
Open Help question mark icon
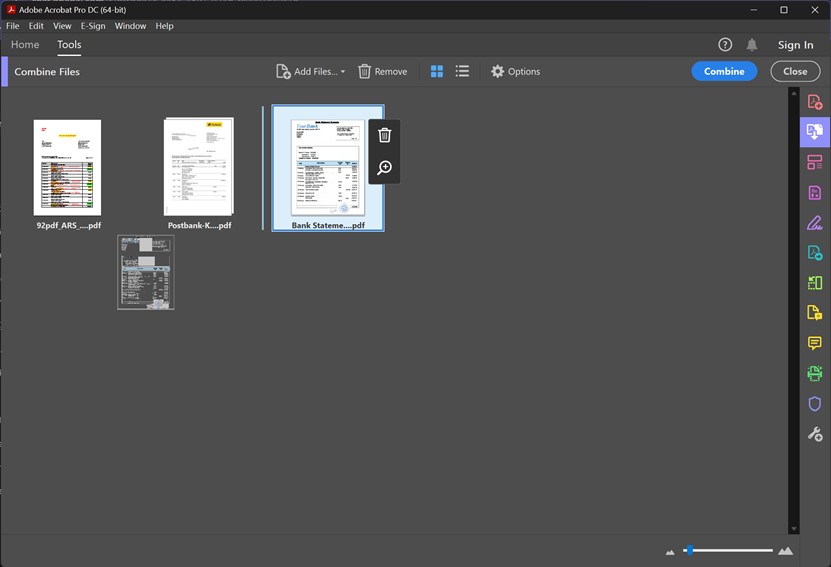pos(725,45)
